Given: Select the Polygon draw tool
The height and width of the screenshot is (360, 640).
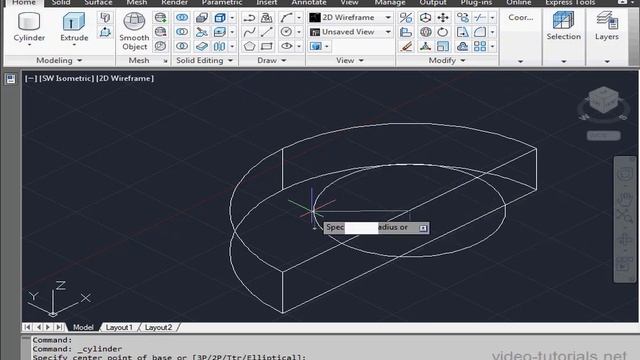Looking at the screenshot, I should [x=249, y=46].
